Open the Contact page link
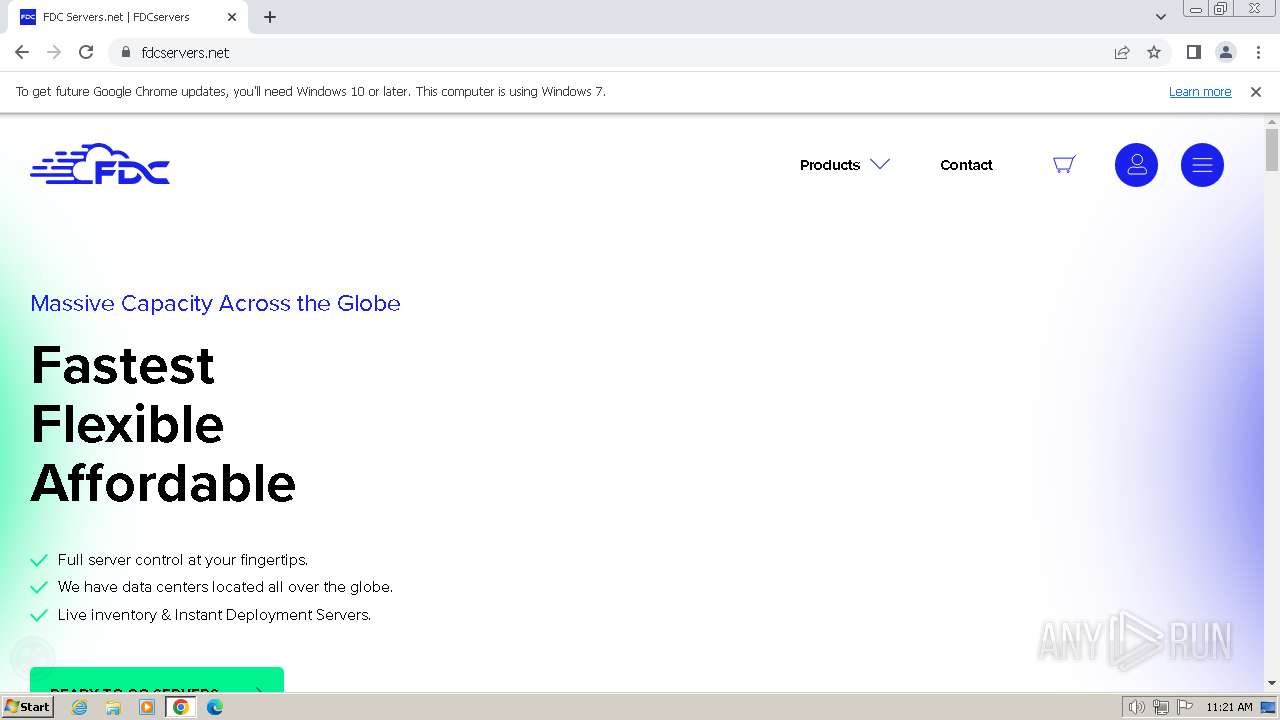The height and width of the screenshot is (720, 1280). click(x=966, y=165)
